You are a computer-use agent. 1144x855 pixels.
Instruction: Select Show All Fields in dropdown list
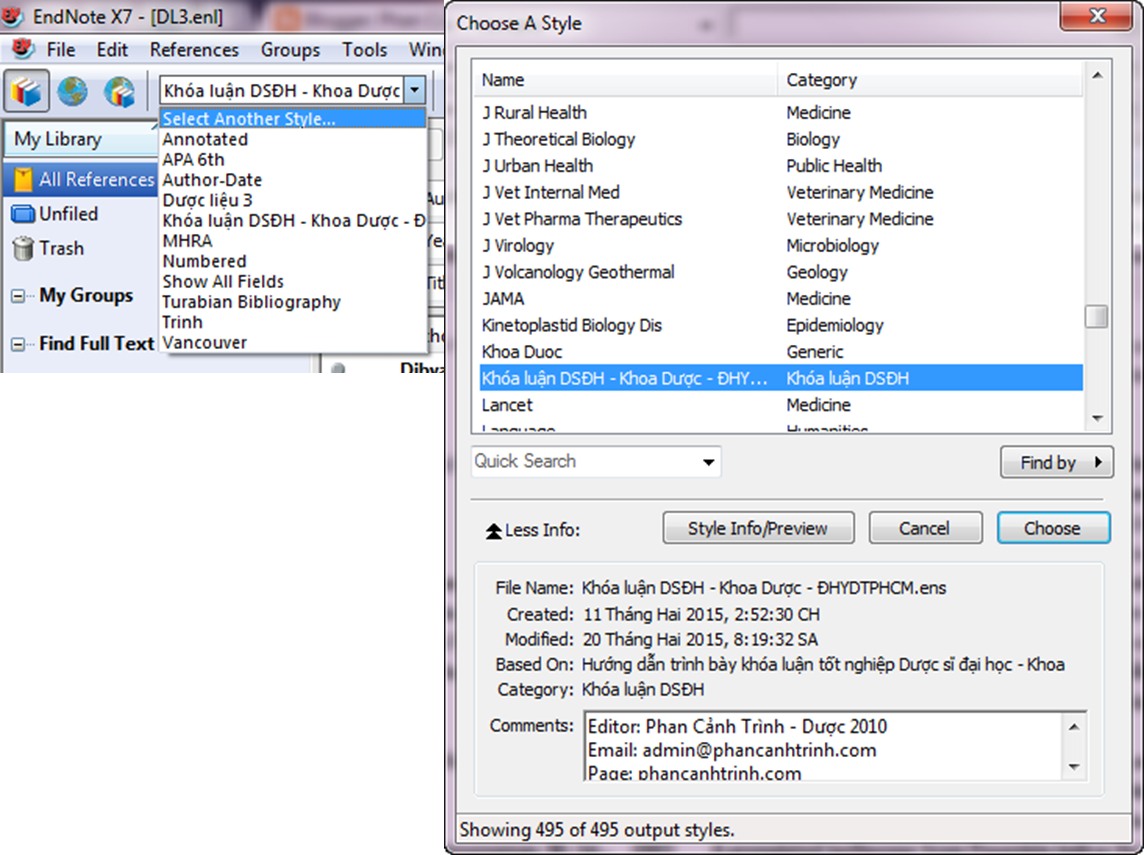click(293, 282)
